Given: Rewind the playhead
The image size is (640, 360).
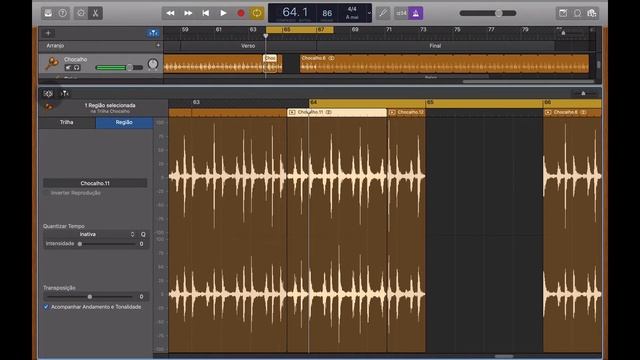Looking at the screenshot, I should [170, 13].
